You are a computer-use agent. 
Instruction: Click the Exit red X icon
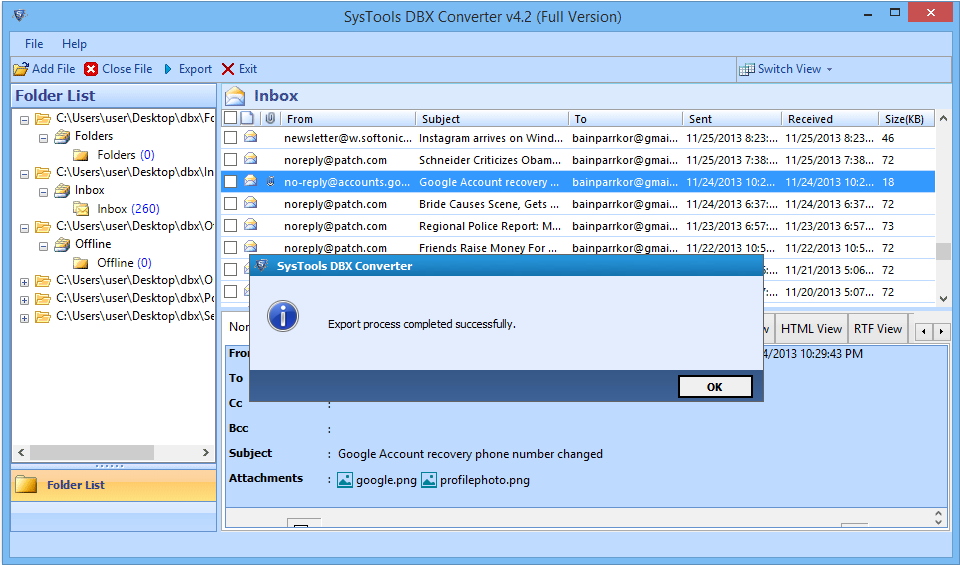click(228, 69)
